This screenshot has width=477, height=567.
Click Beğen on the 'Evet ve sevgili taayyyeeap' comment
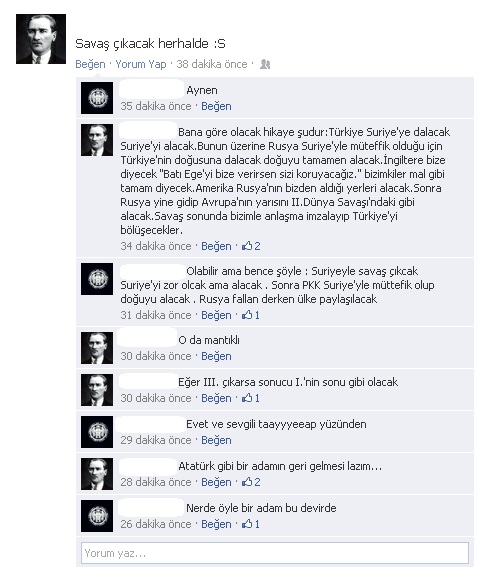point(216,440)
